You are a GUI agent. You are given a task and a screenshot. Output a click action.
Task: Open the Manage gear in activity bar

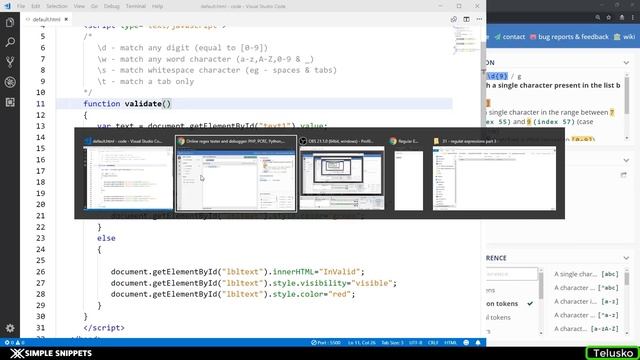[10, 328]
